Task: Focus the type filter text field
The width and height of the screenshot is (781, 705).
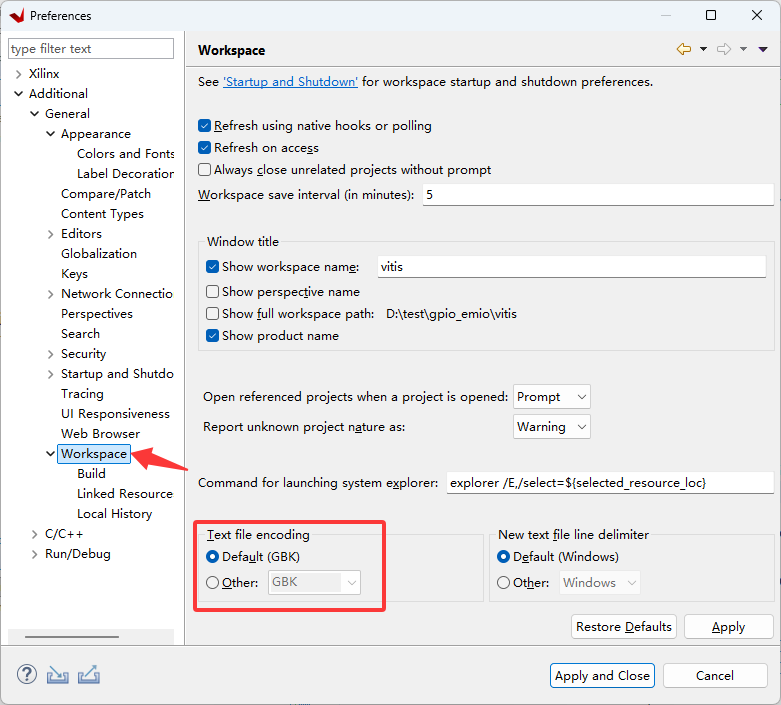Action: (91, 48)
